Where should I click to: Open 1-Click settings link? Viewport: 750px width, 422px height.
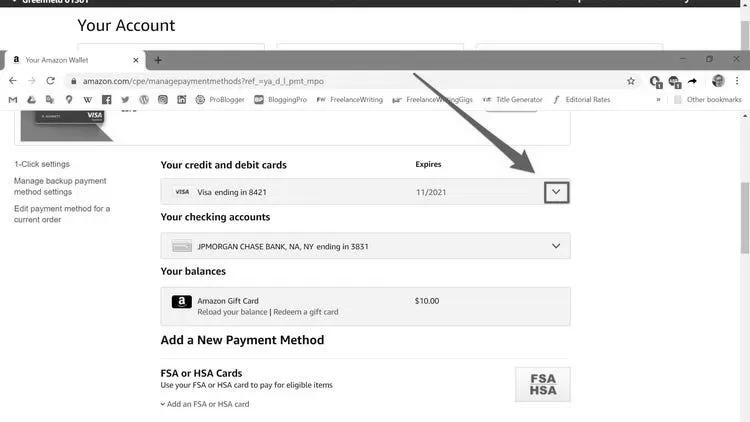pyautogui.click(x=42, y=164)
